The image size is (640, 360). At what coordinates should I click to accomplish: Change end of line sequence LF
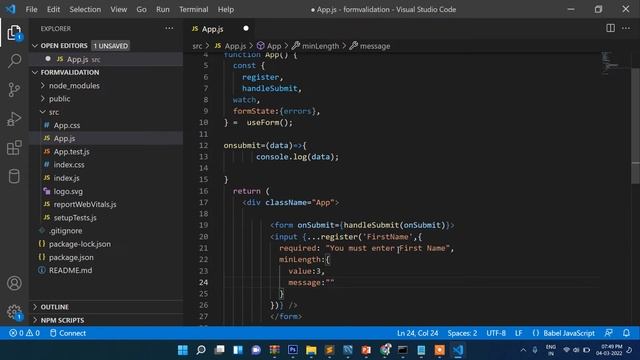(x=518, y=333)
